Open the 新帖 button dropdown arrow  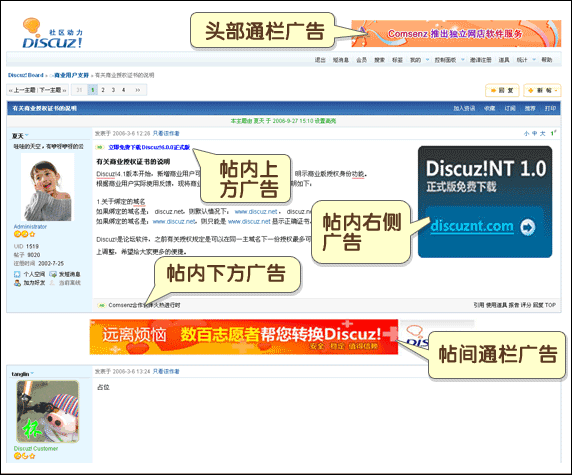(x=556, y=90)
